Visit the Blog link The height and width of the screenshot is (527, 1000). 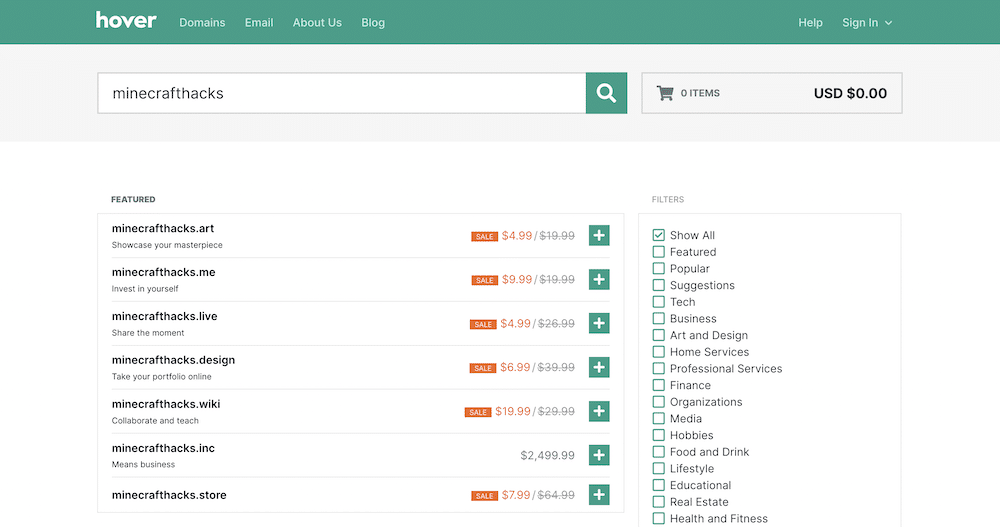coord(373,22)
